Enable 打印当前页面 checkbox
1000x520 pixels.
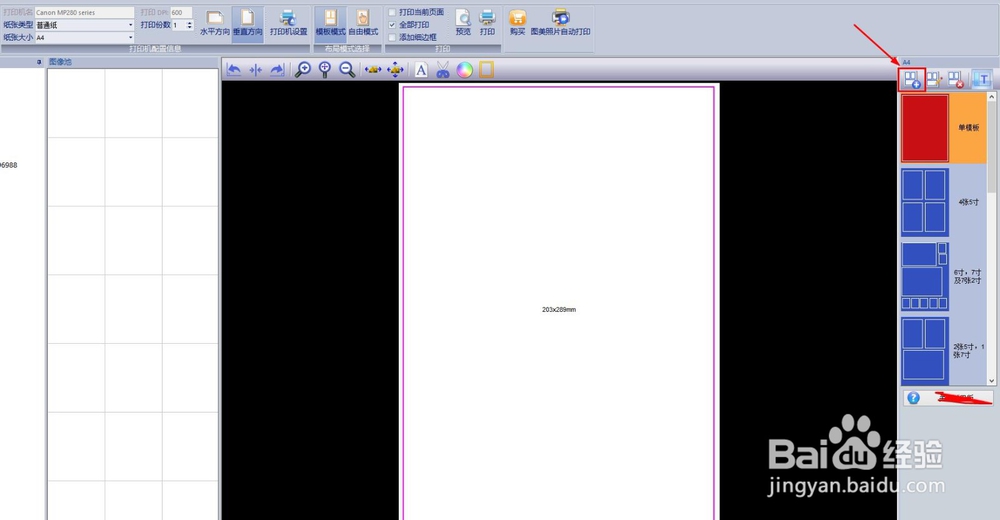(x=392, y=12)
